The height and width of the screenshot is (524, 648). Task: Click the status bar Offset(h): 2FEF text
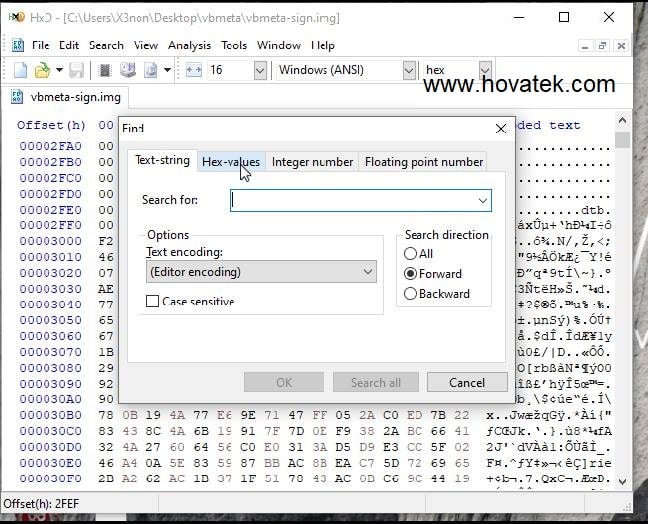coord(41,504)
